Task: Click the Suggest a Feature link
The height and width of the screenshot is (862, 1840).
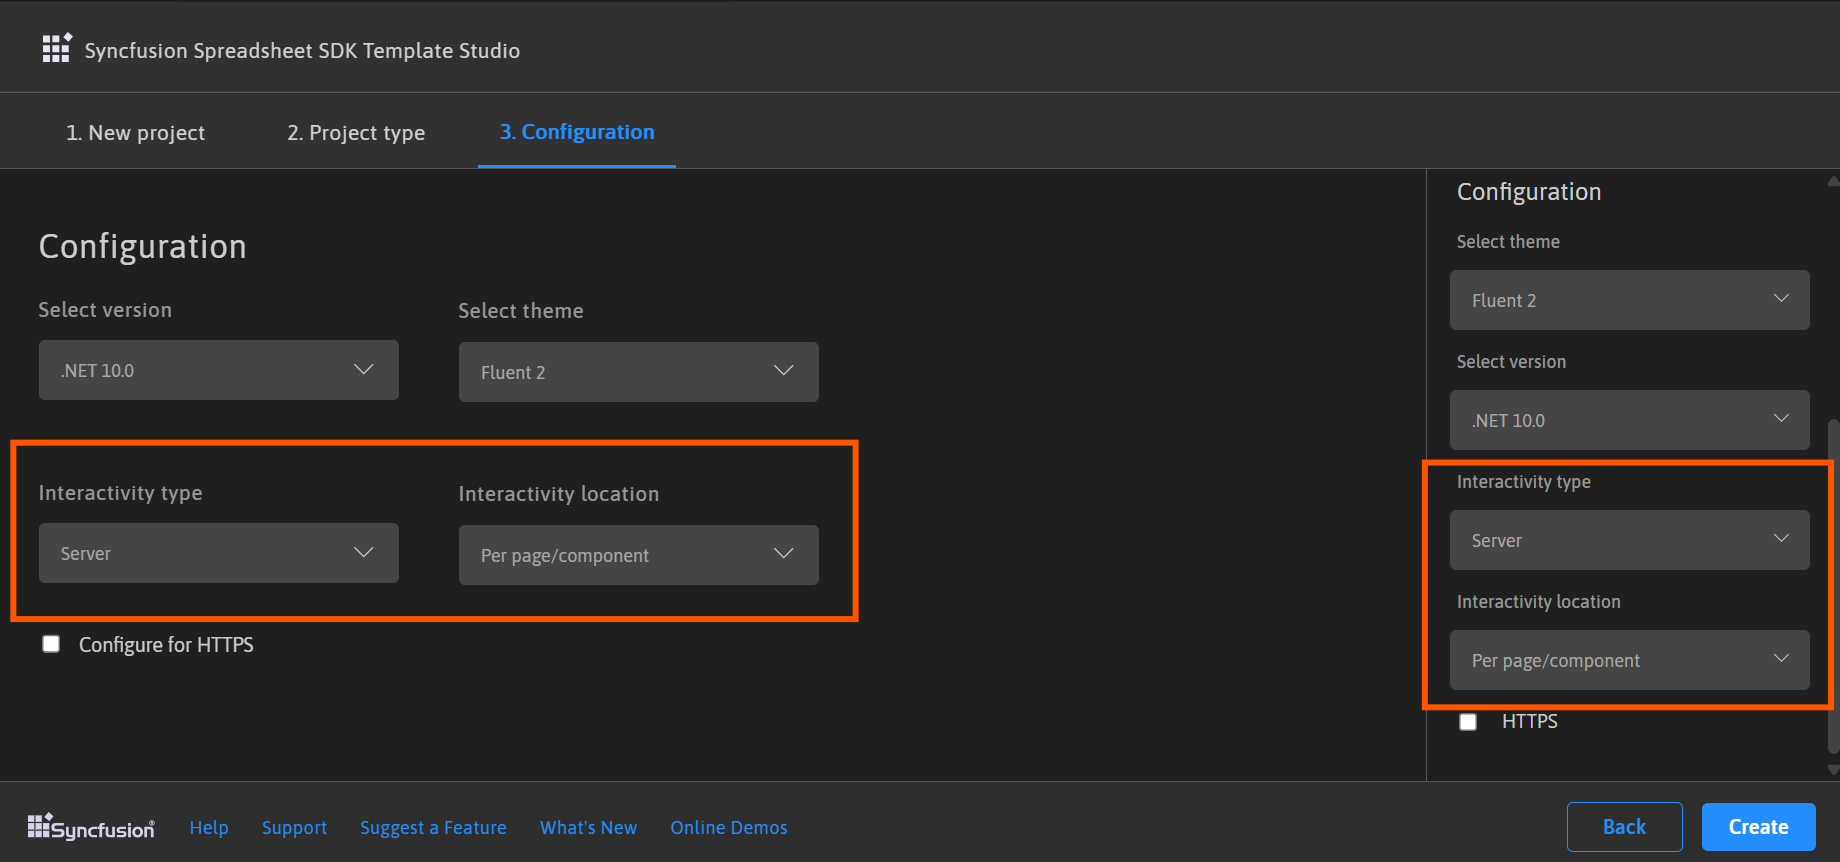Action: pos(433,828)
